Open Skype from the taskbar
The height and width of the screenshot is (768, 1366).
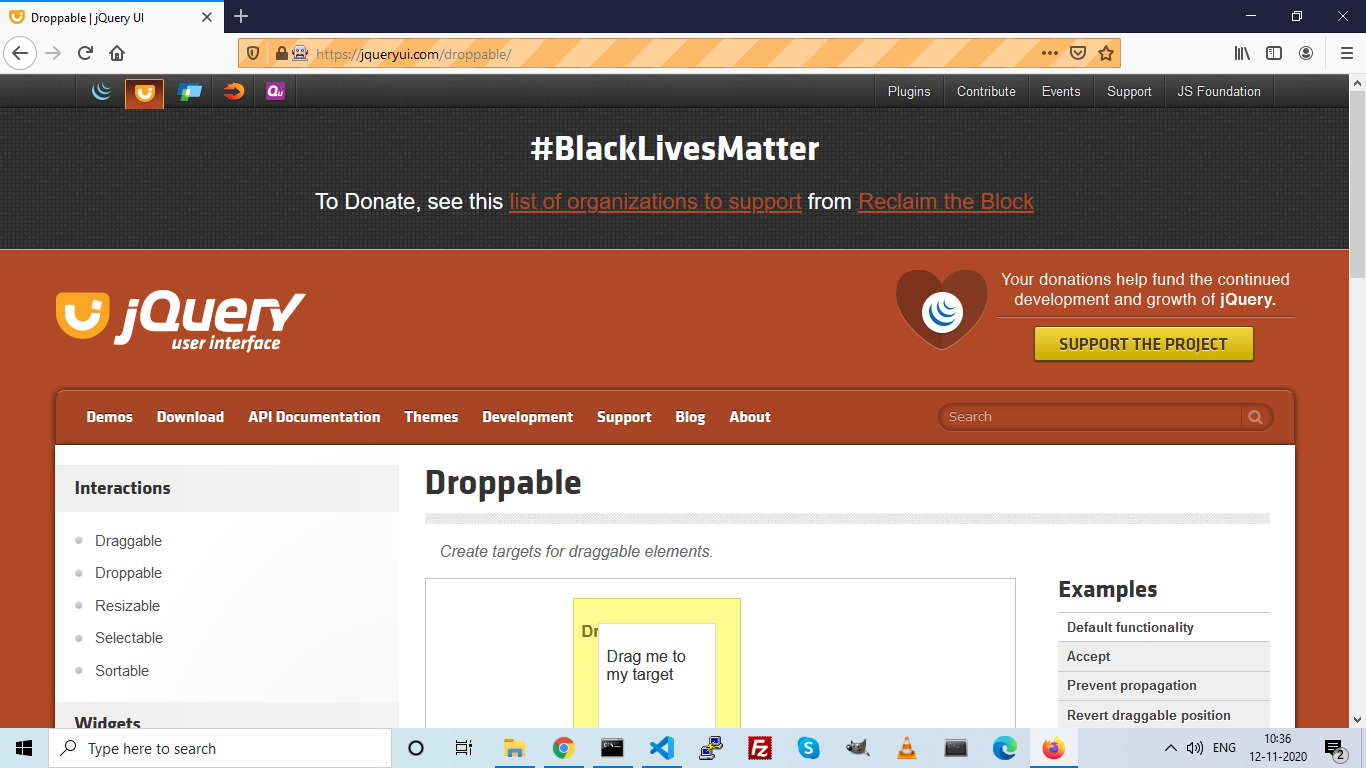[x=809, y=748]
